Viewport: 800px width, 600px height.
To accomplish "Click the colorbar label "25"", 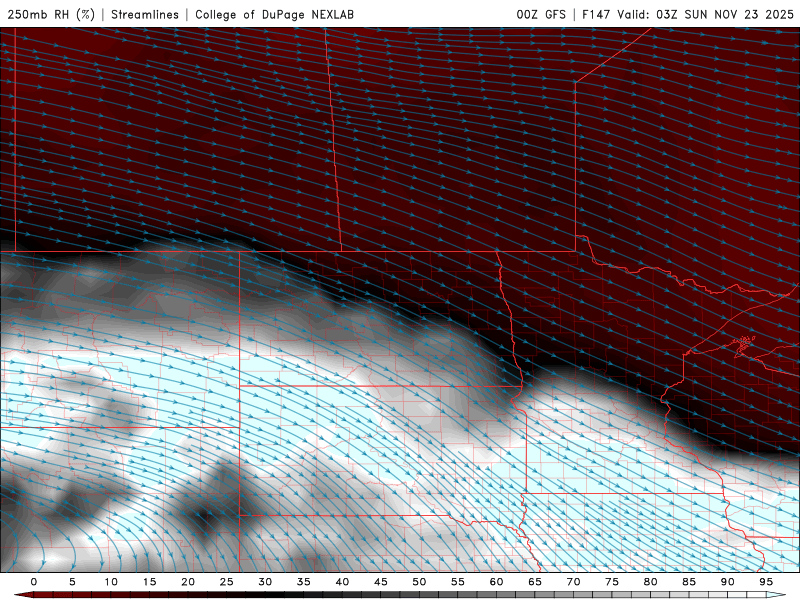I will (227, 582).
